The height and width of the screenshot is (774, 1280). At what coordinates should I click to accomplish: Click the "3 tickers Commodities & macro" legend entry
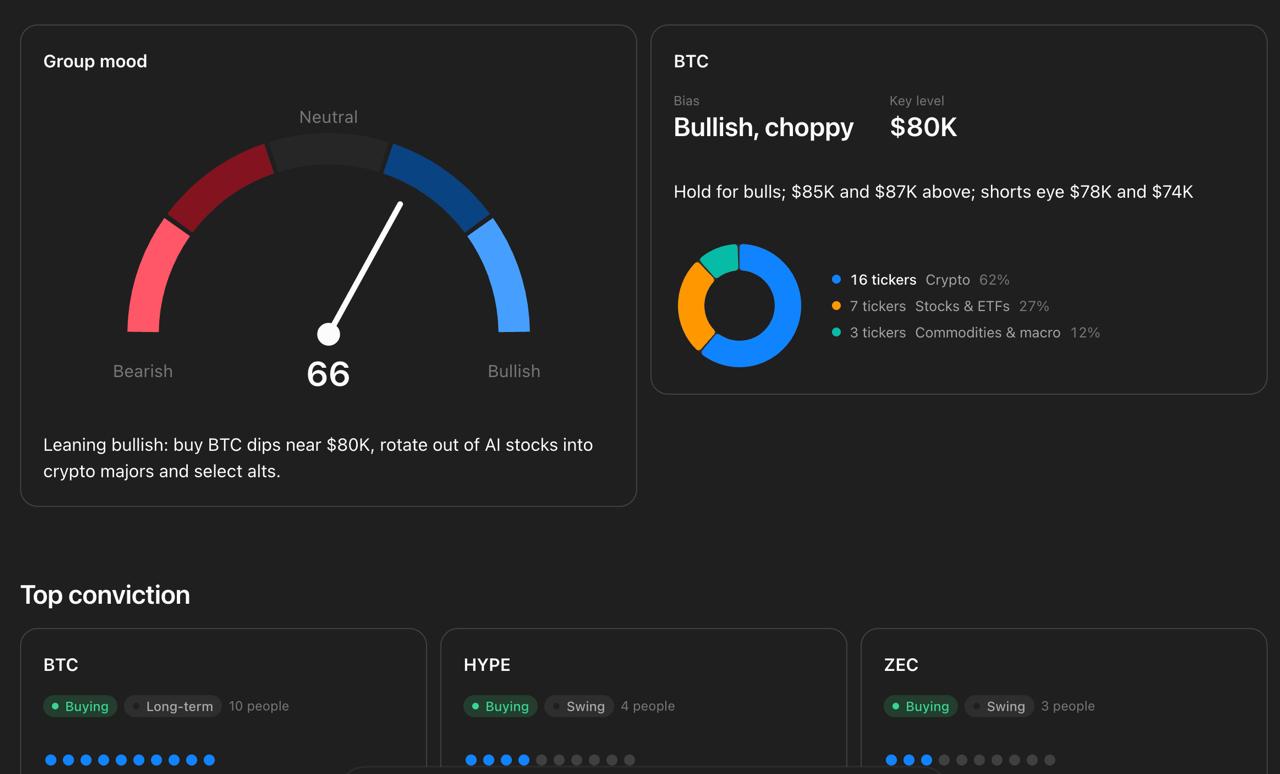(x=965, y=332)
